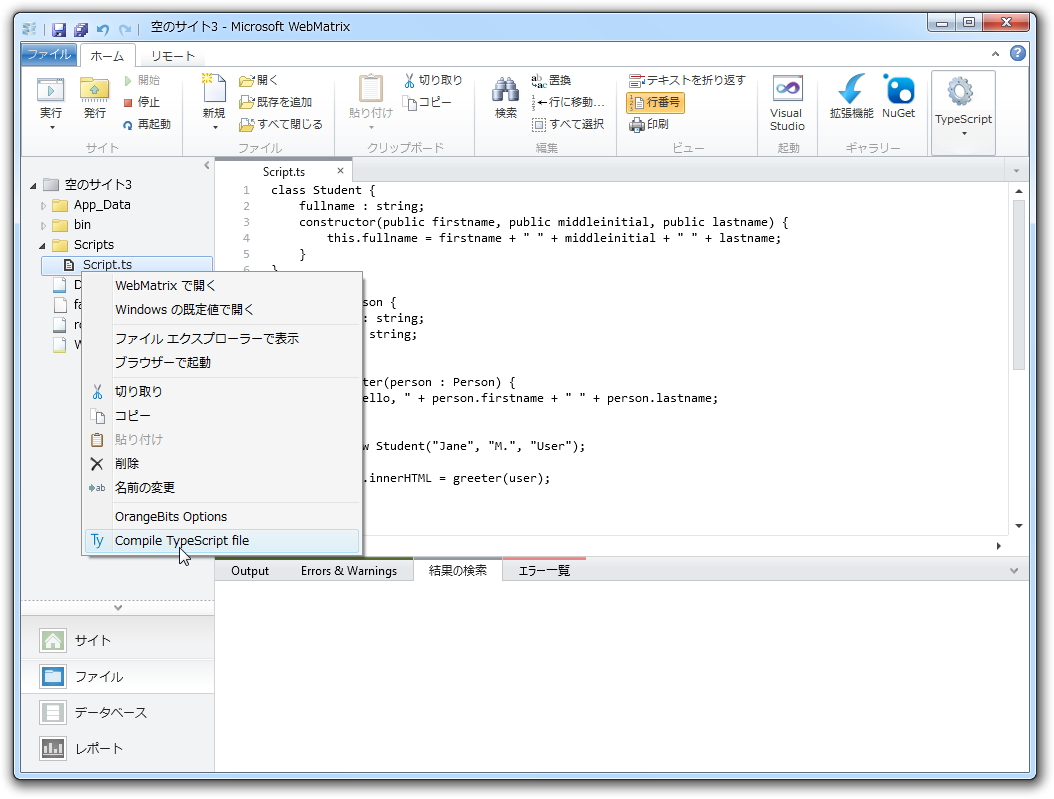Viewport: 1054px width, 799px height.
Task: Close the Script.ts editor tab
Action: [340, 171]
